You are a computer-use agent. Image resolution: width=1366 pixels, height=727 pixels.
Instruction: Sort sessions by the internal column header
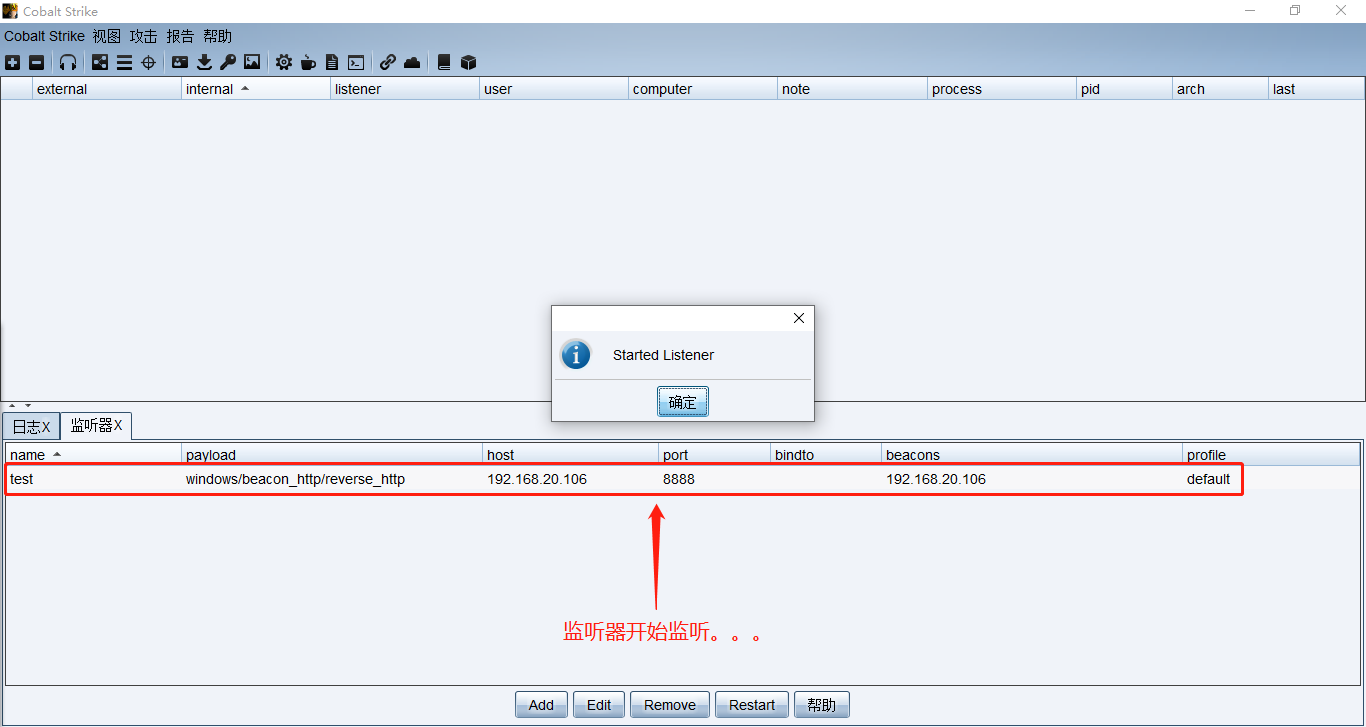click(x=256, y=89)
